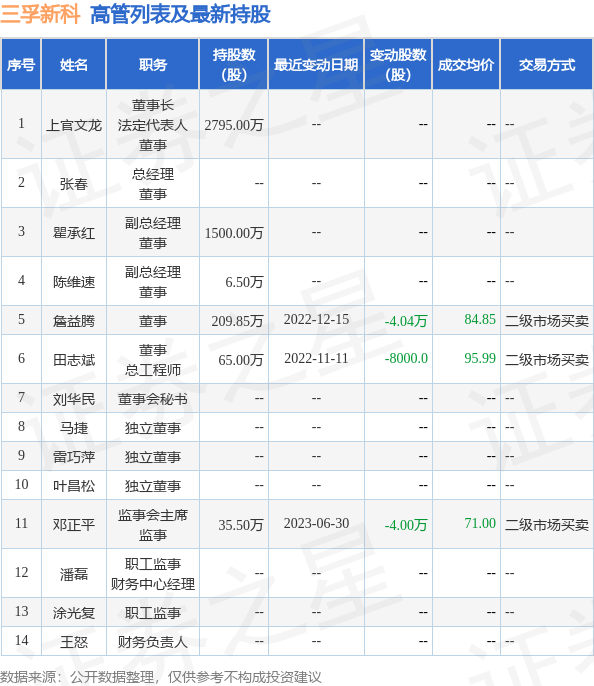Click the 监事会主席 position text
Viewport: 594px width, 686px height.
point(153,515)
